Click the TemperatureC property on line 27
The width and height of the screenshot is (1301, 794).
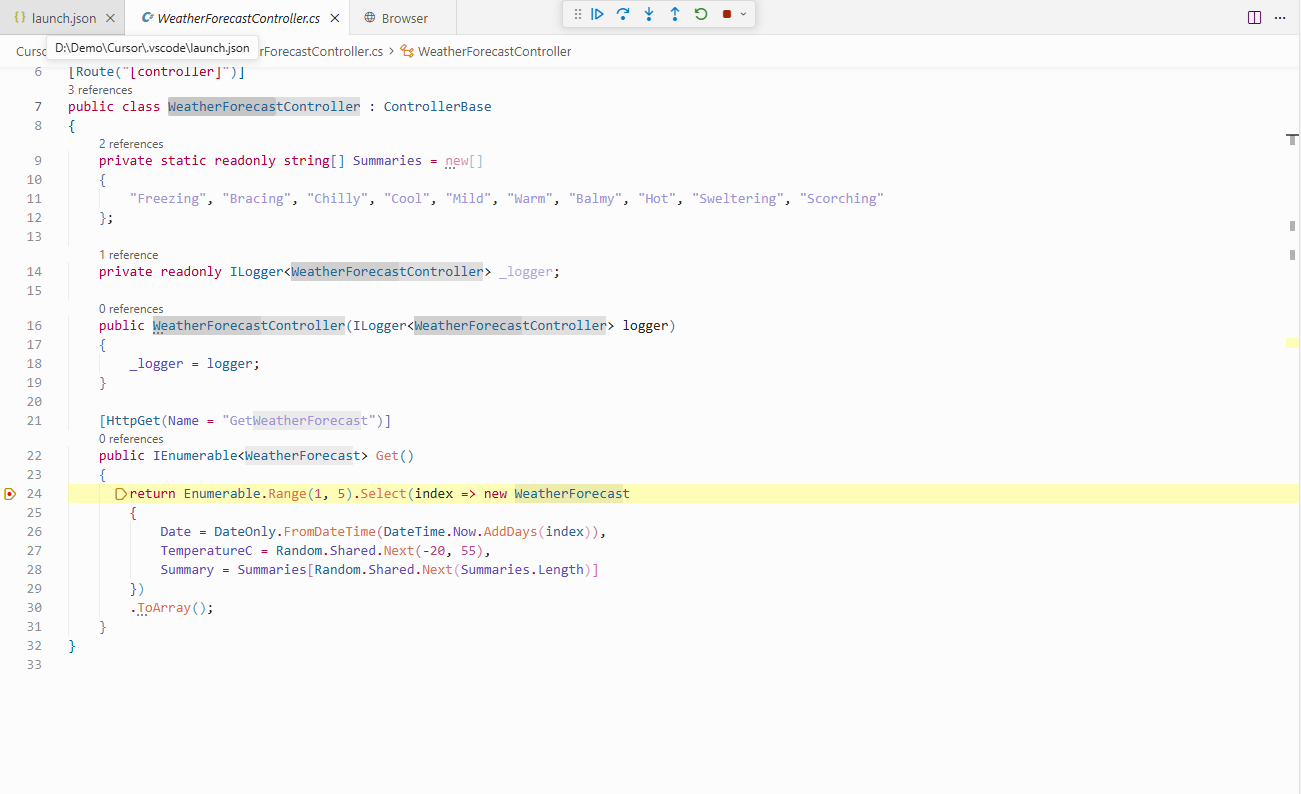click(x=207, y=551)
